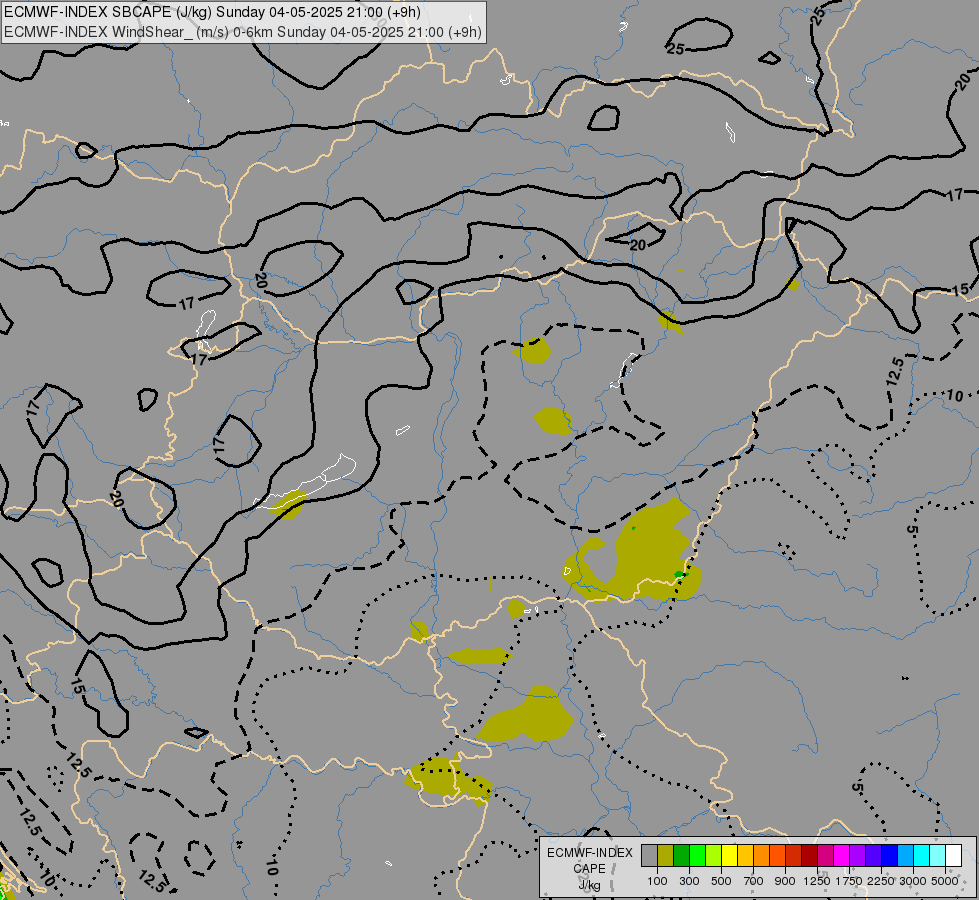Select the dark green legend swatch

(681, 855)
